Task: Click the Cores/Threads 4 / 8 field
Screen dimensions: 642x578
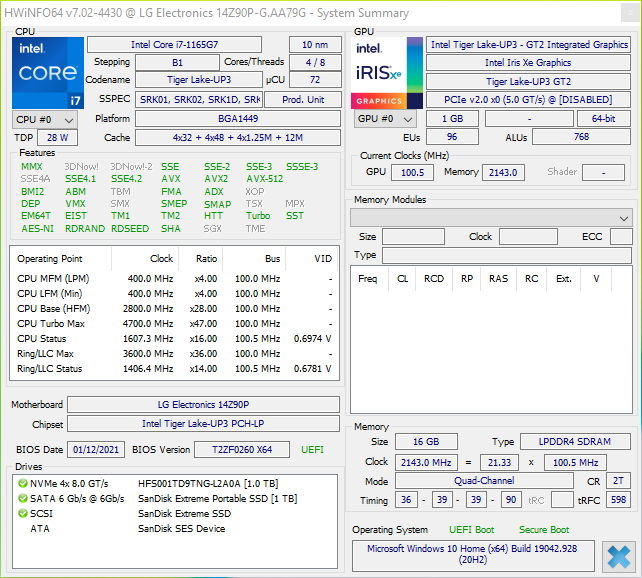Action: pos(315,63)
